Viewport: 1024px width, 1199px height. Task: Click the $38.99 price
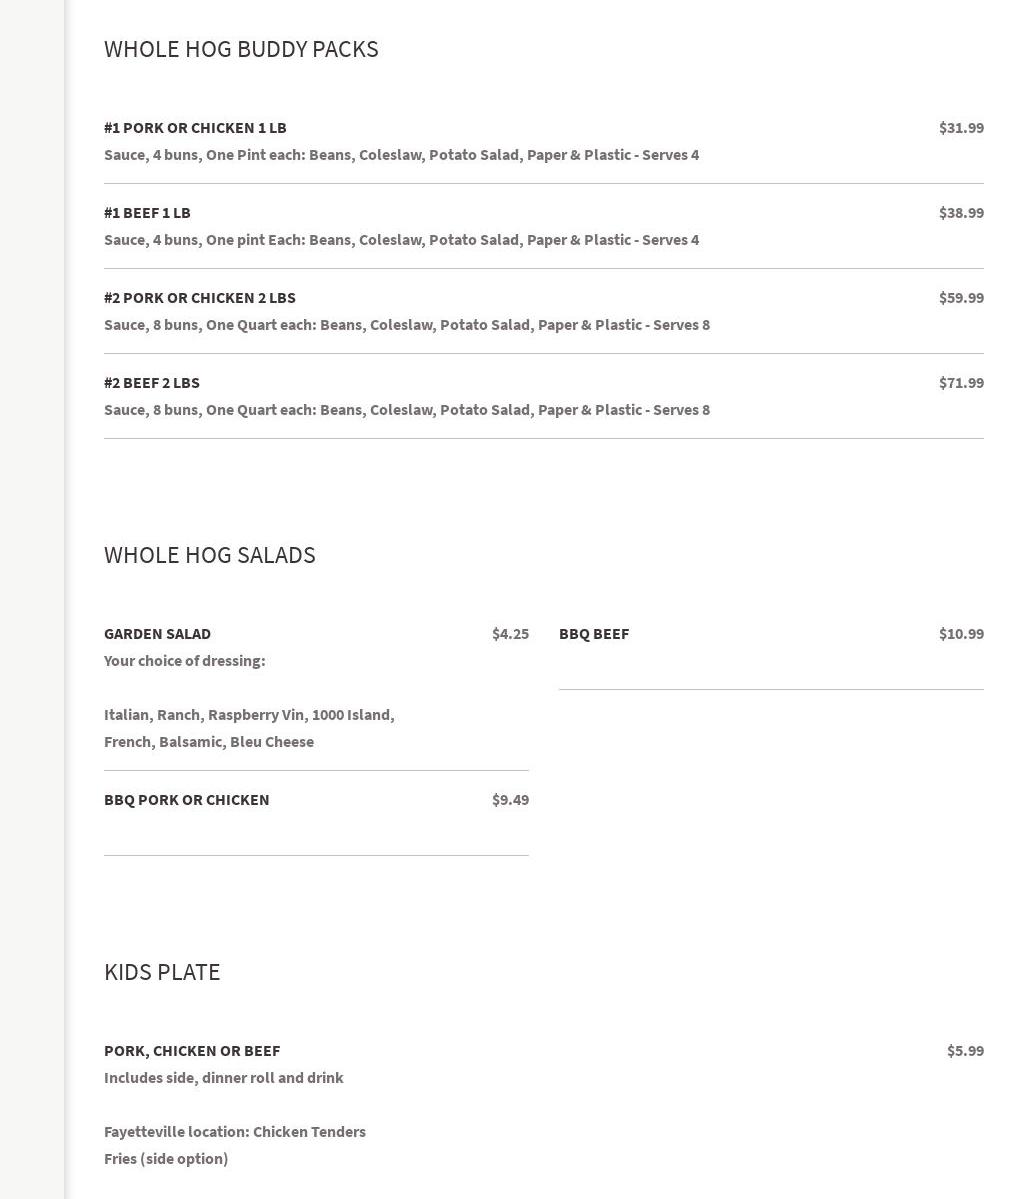click(x=960, y=213)
